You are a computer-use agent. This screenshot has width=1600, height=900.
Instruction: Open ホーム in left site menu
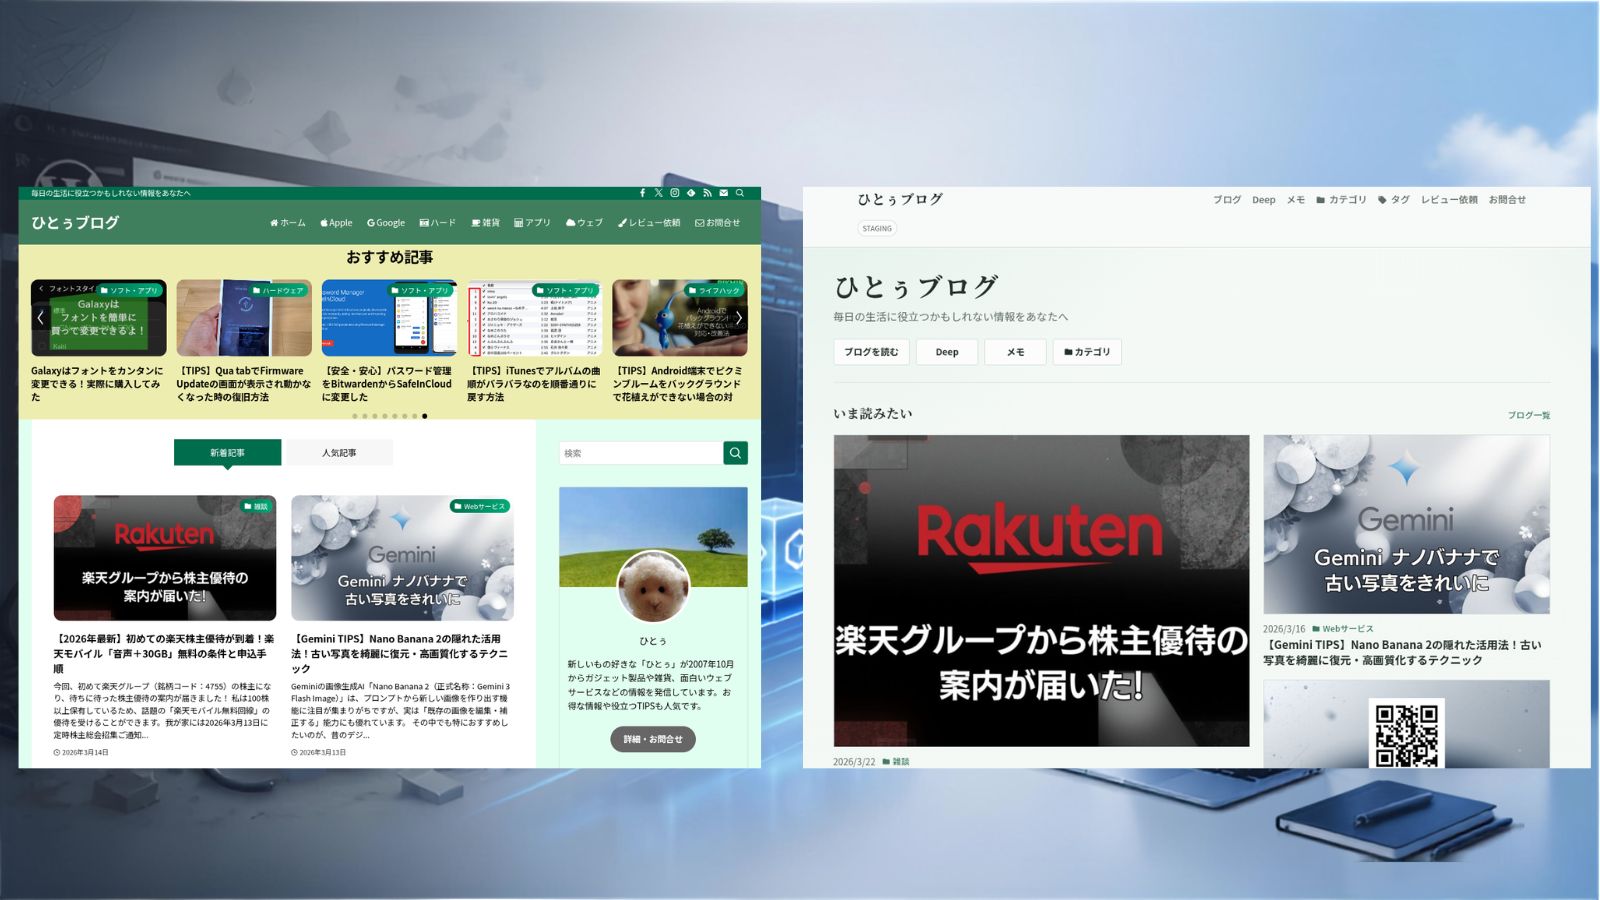[288, 223]
